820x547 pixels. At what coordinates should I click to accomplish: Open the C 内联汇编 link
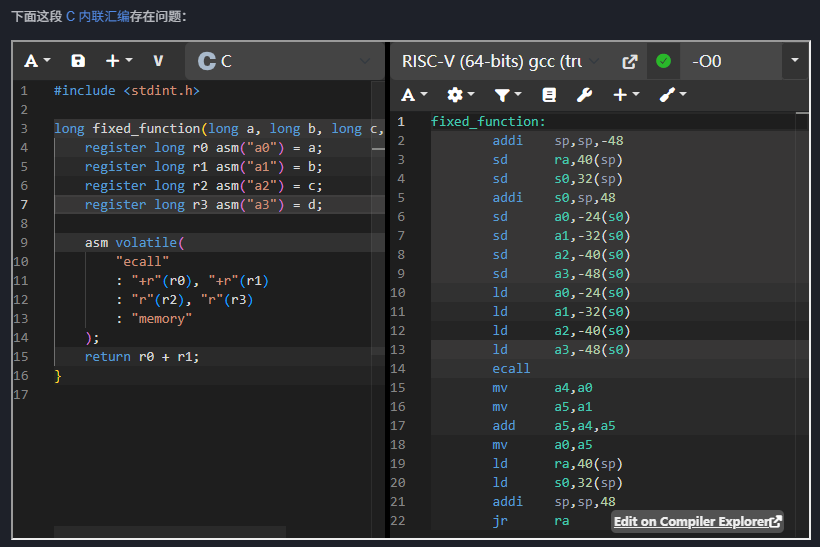(x=98, y=17)
